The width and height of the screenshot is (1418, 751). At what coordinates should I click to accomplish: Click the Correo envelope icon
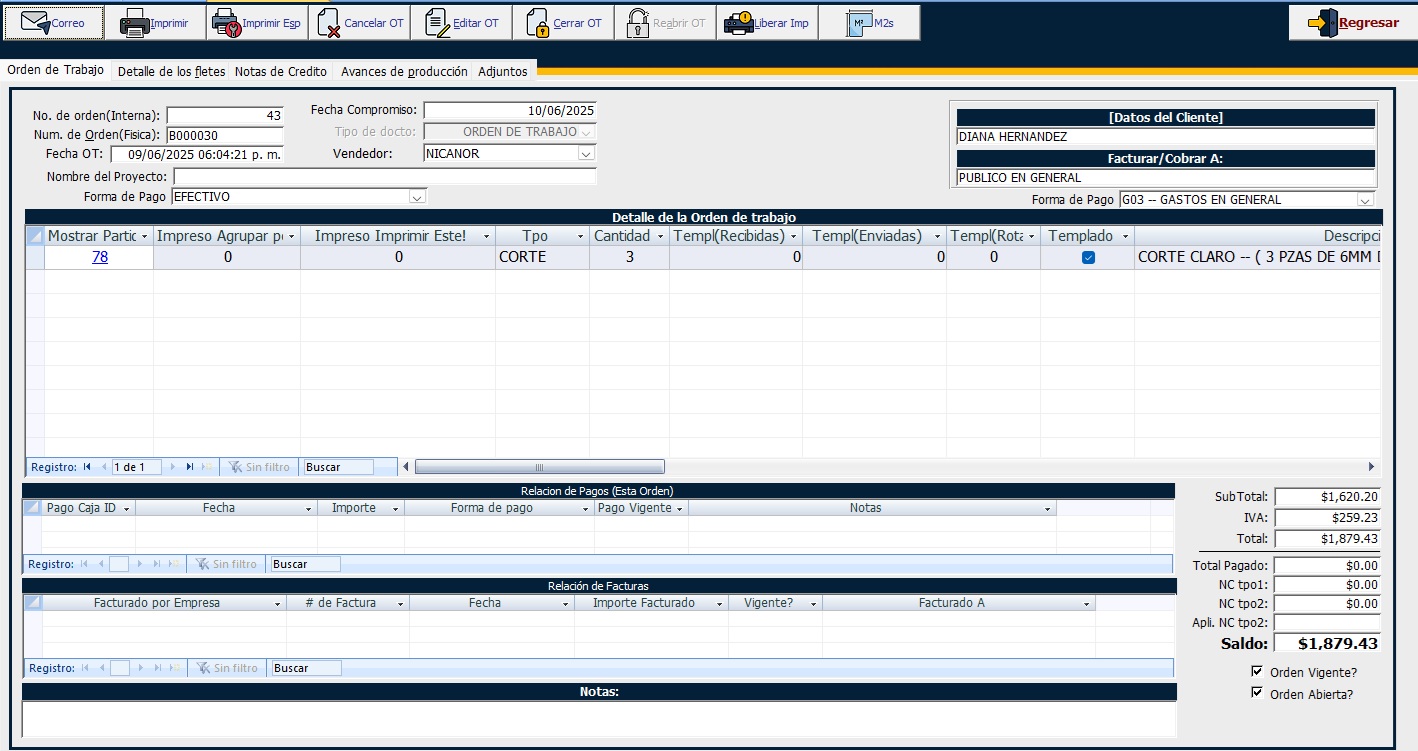[x=36, y=23]
